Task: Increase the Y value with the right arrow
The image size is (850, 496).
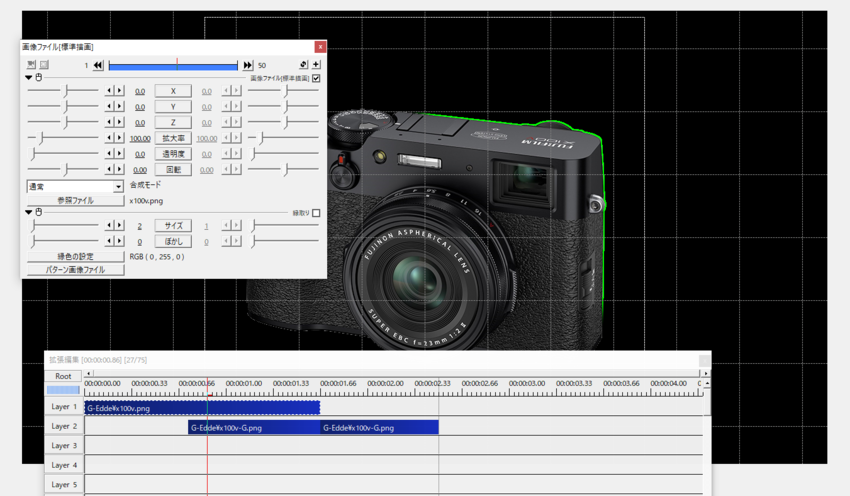Action: tap(119, 106)
